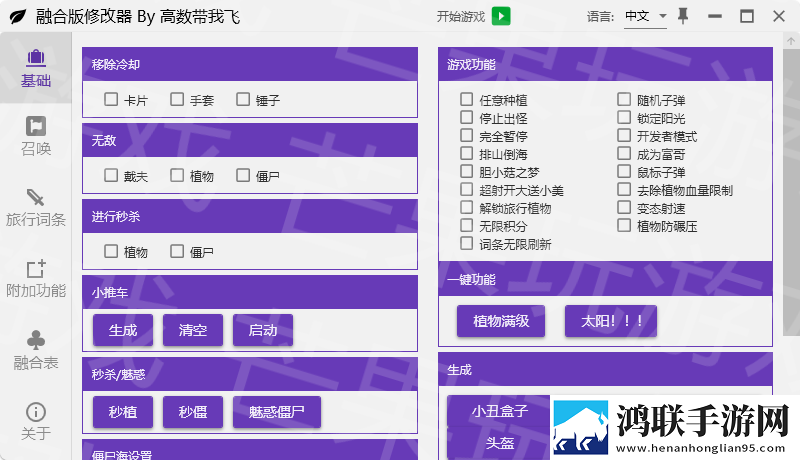Image resolution: width=800 pixels, height=460 pixels.
Task: Check 僵尸 under 进行秒杀
Action: (x=177, y=251)
